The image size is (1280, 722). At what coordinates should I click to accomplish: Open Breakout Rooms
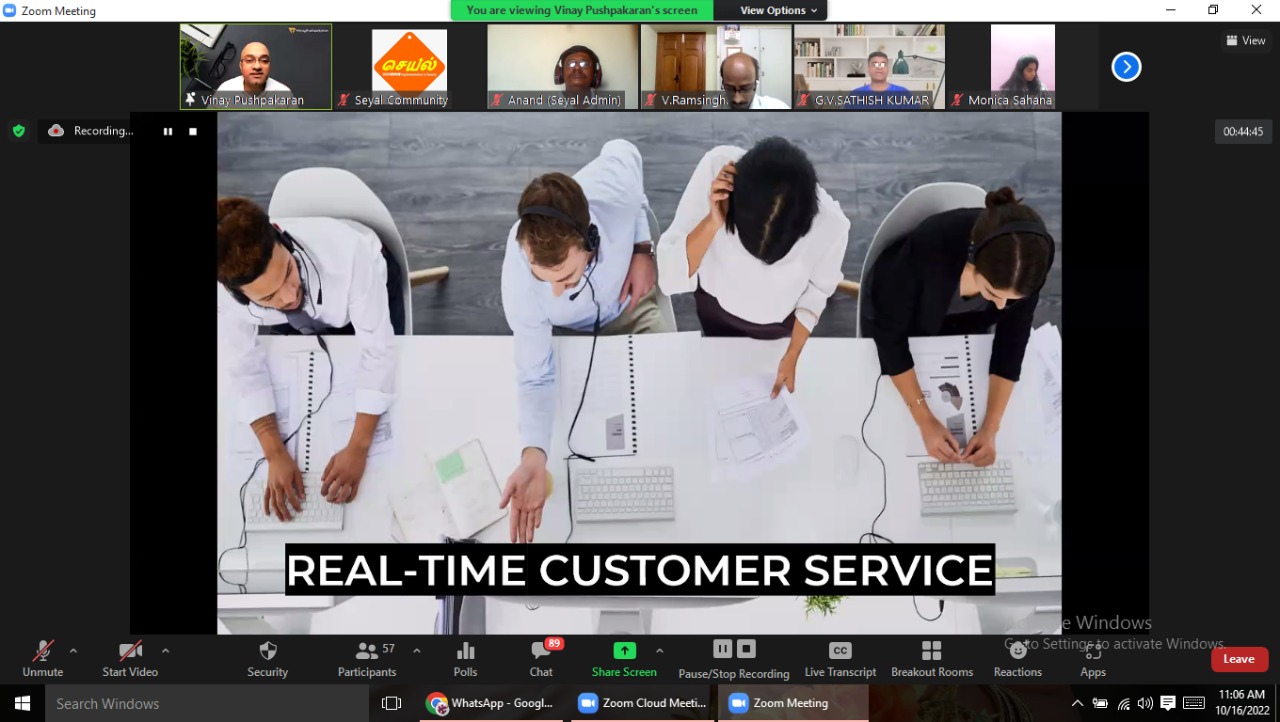[x=931, y=652]
